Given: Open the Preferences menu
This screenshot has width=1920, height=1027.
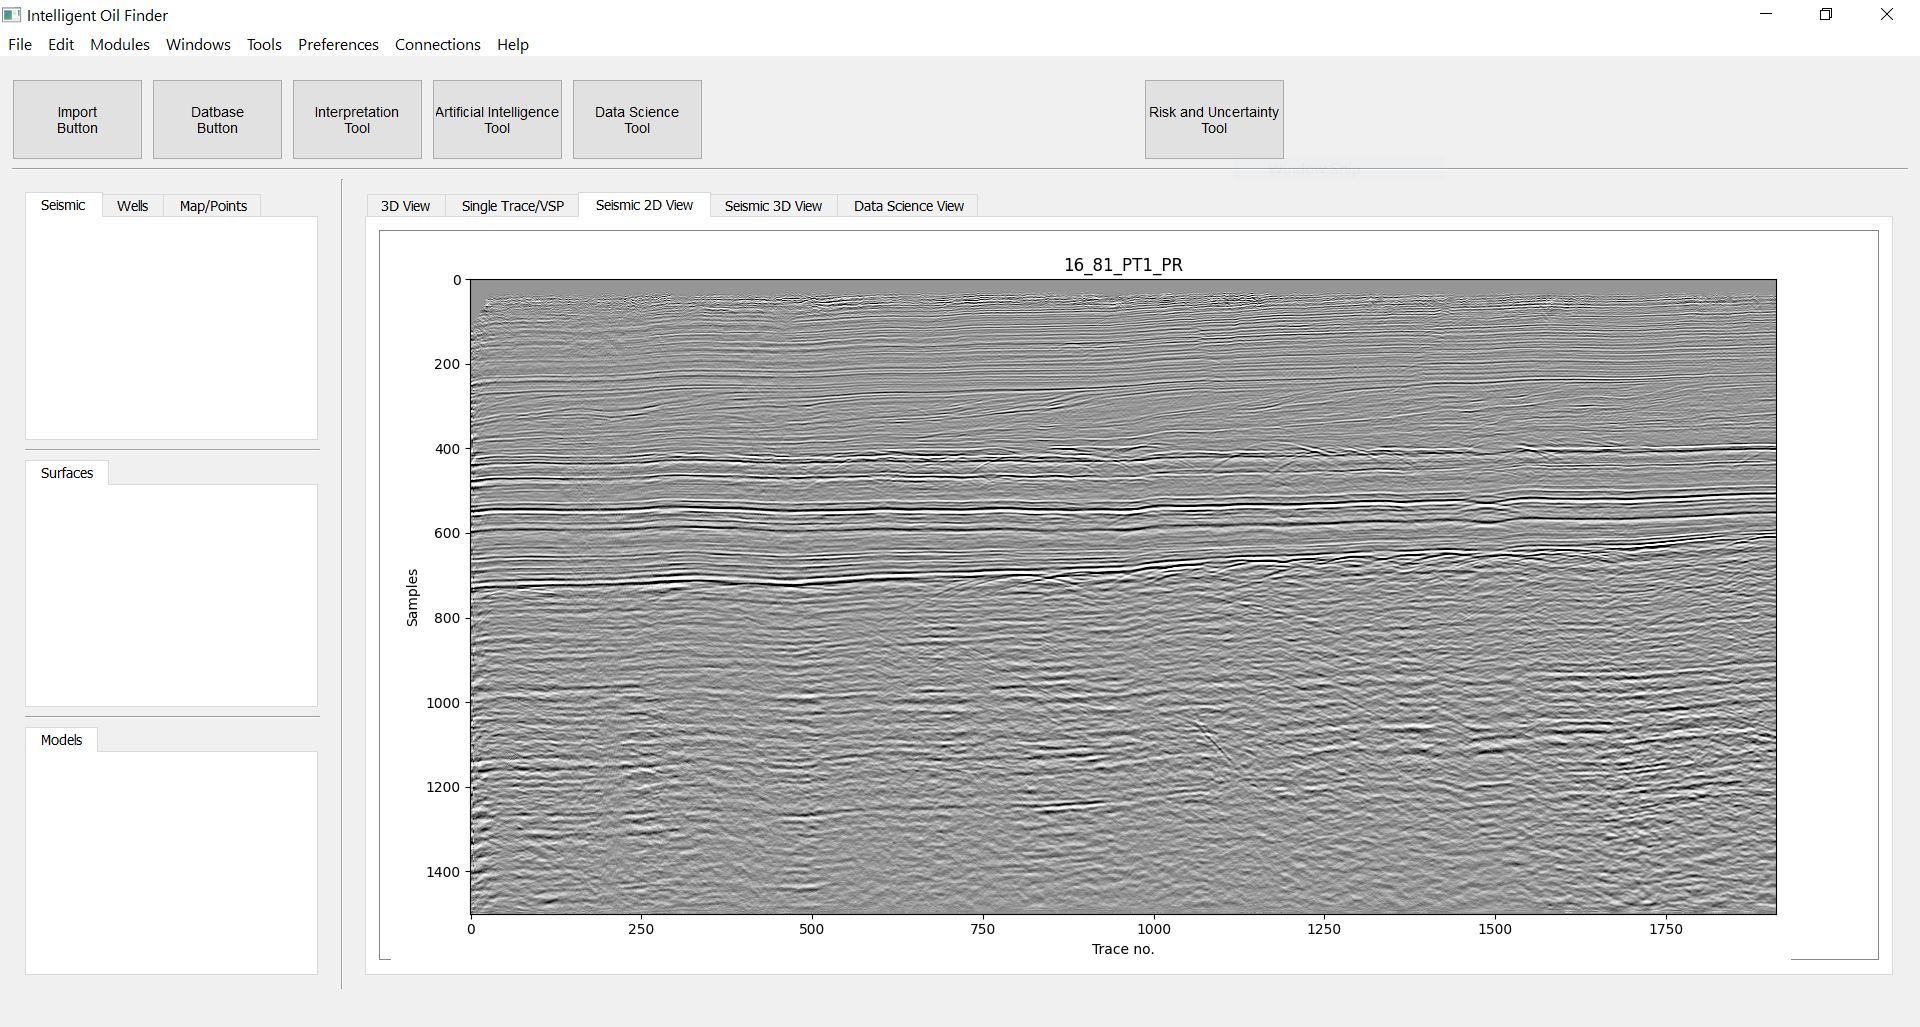Looking at the screenshot, I should tap(338, 45).
